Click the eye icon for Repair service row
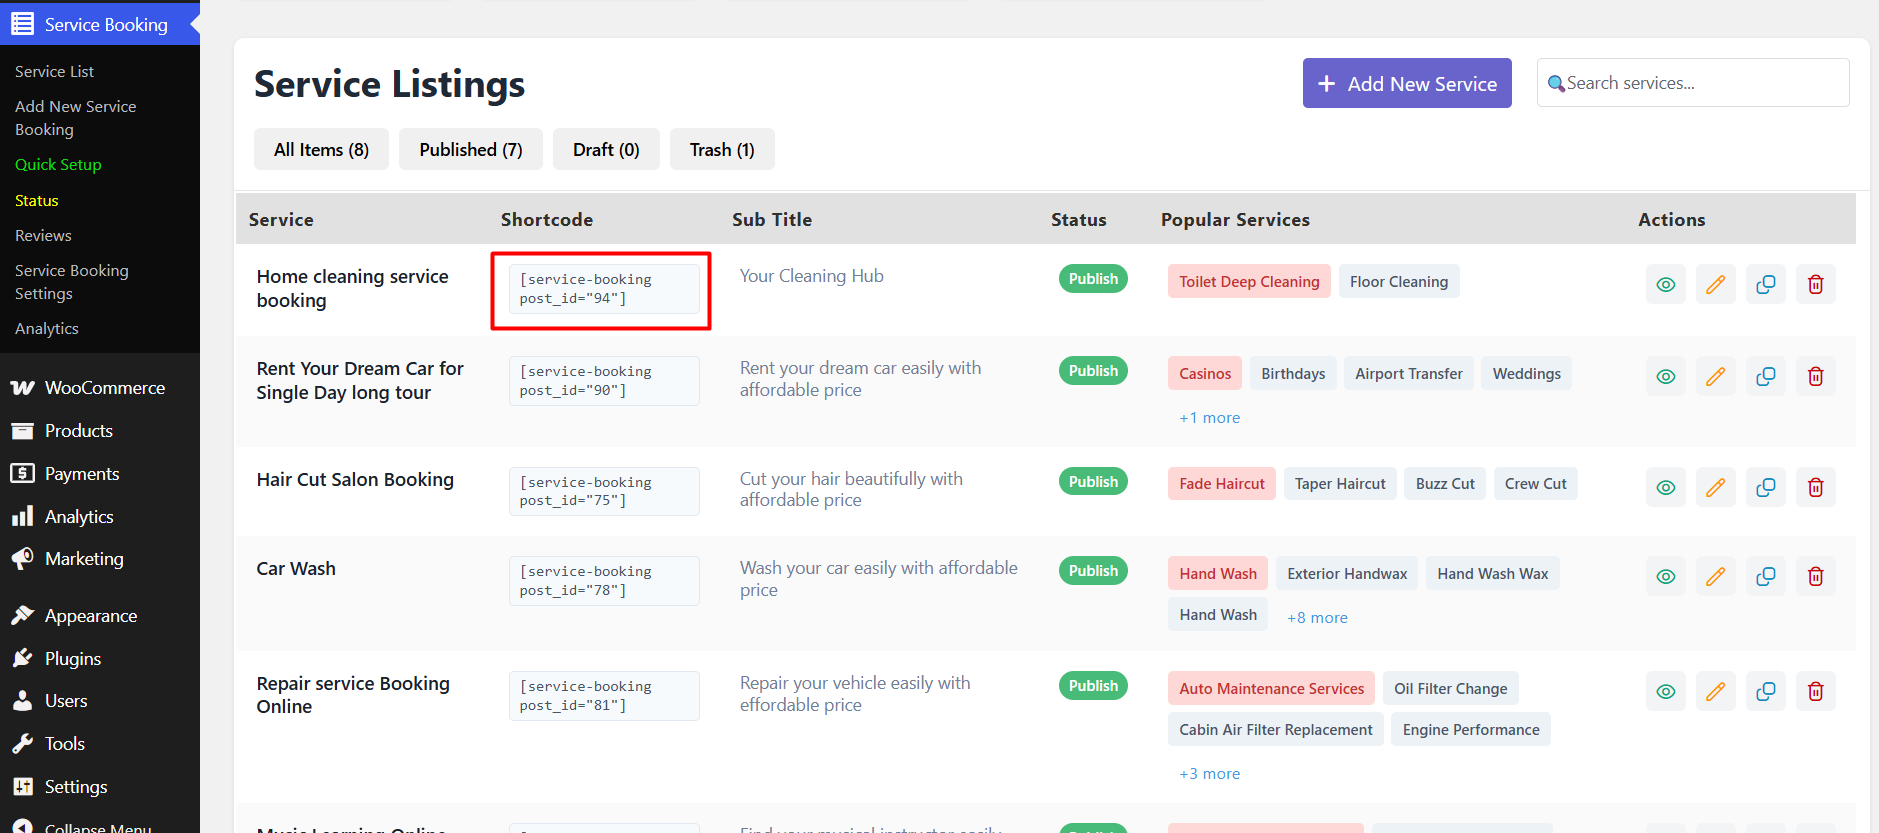The height and width of the screenshot is (833, 1879). pos(1665,692)
